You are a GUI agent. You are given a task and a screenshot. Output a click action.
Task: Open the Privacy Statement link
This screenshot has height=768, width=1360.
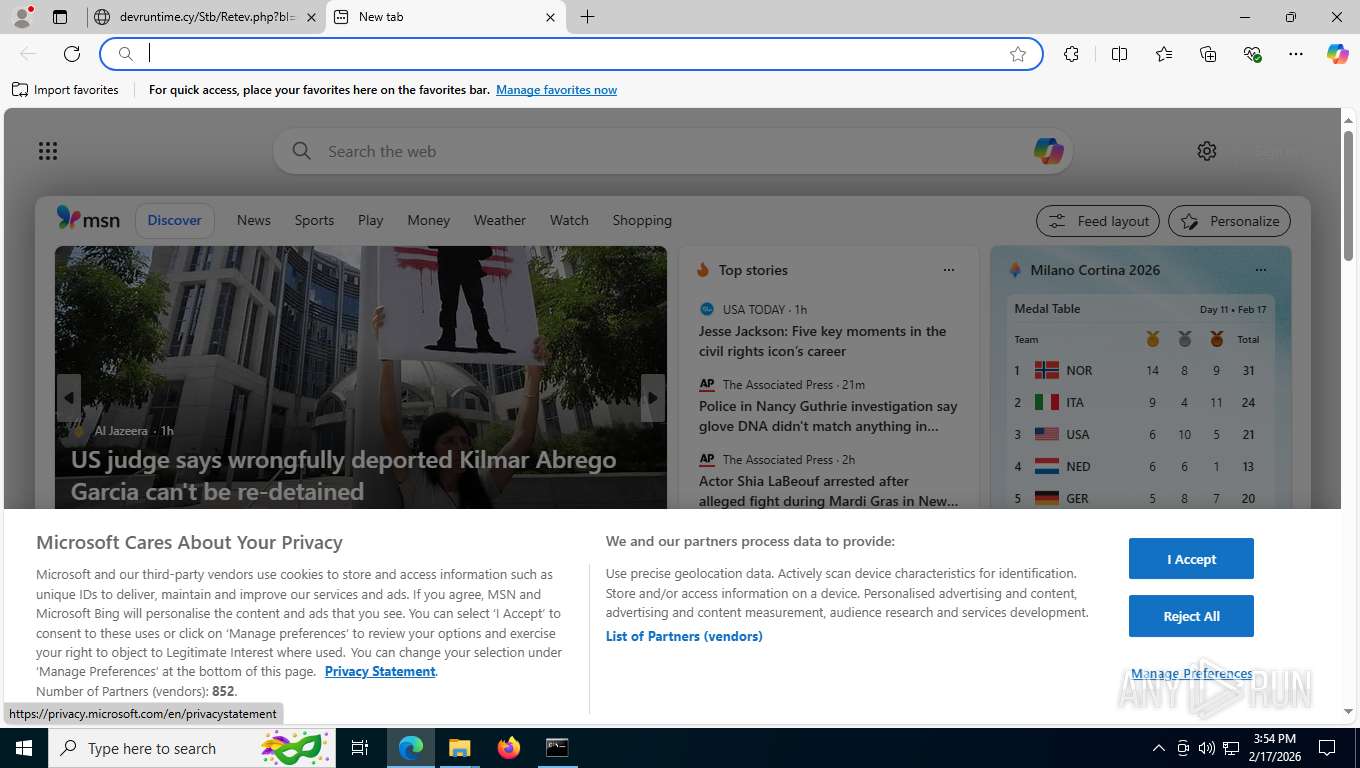pos(380,671)
